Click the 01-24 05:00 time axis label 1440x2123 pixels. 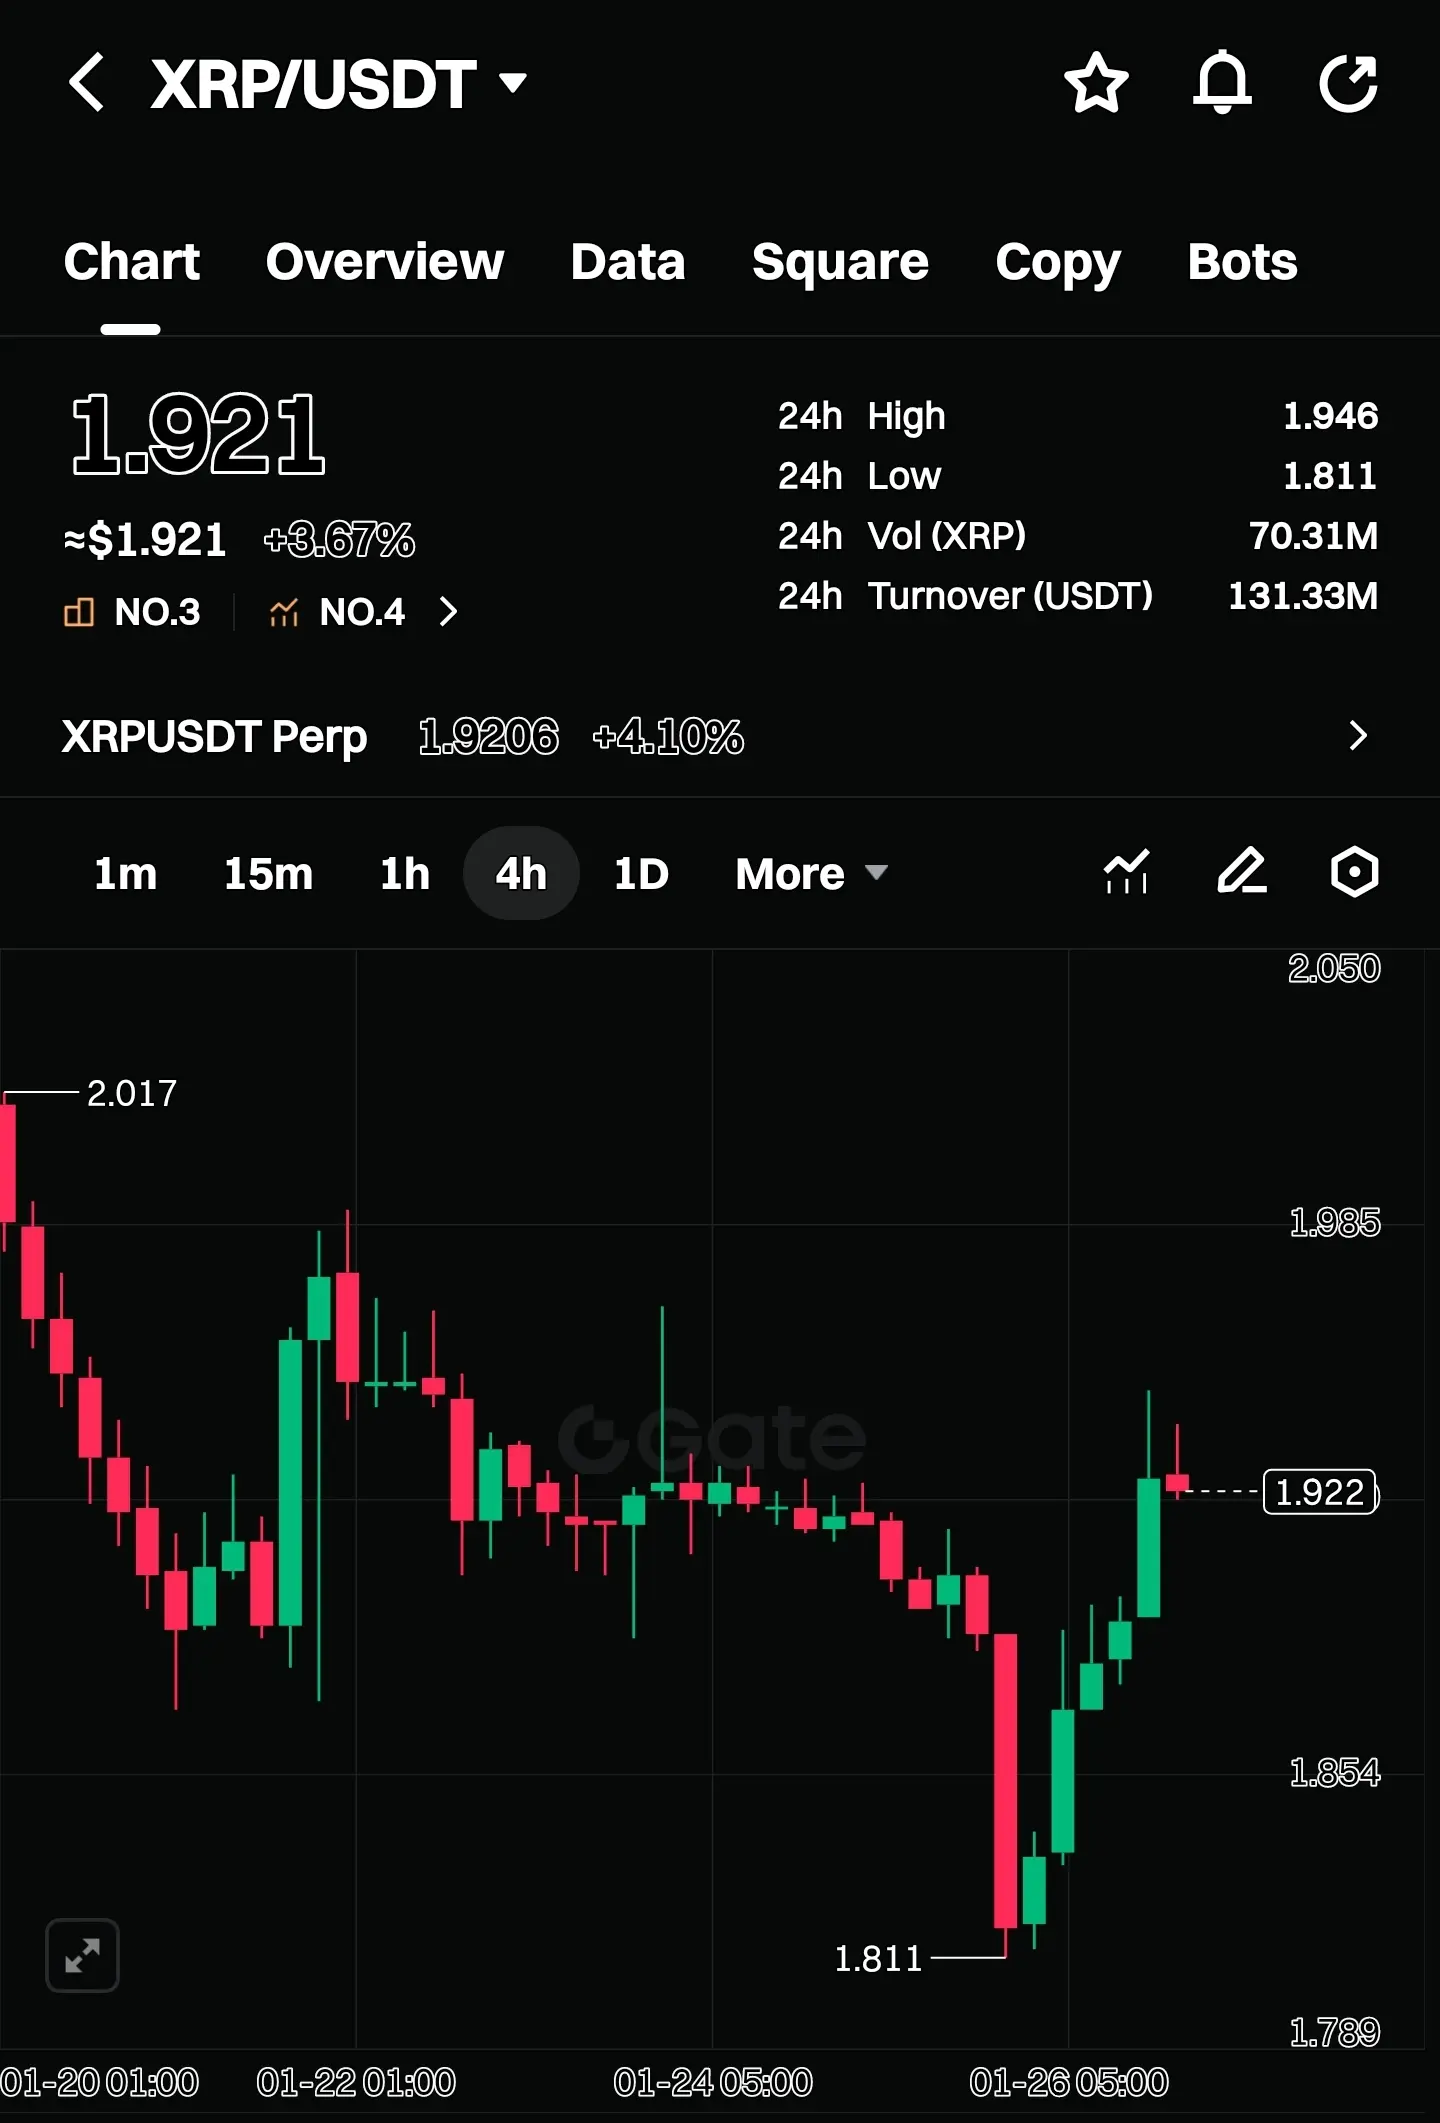pos(712,2083)
